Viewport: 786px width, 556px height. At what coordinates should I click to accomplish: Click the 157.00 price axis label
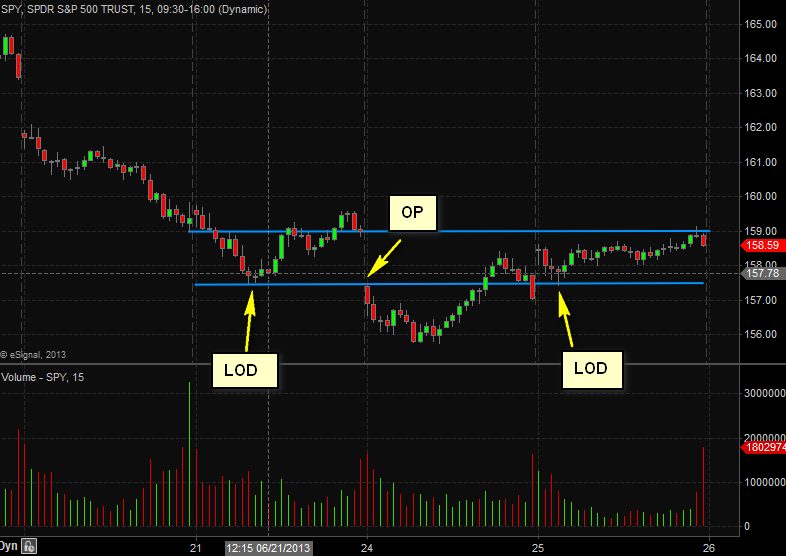pos(760,300)
